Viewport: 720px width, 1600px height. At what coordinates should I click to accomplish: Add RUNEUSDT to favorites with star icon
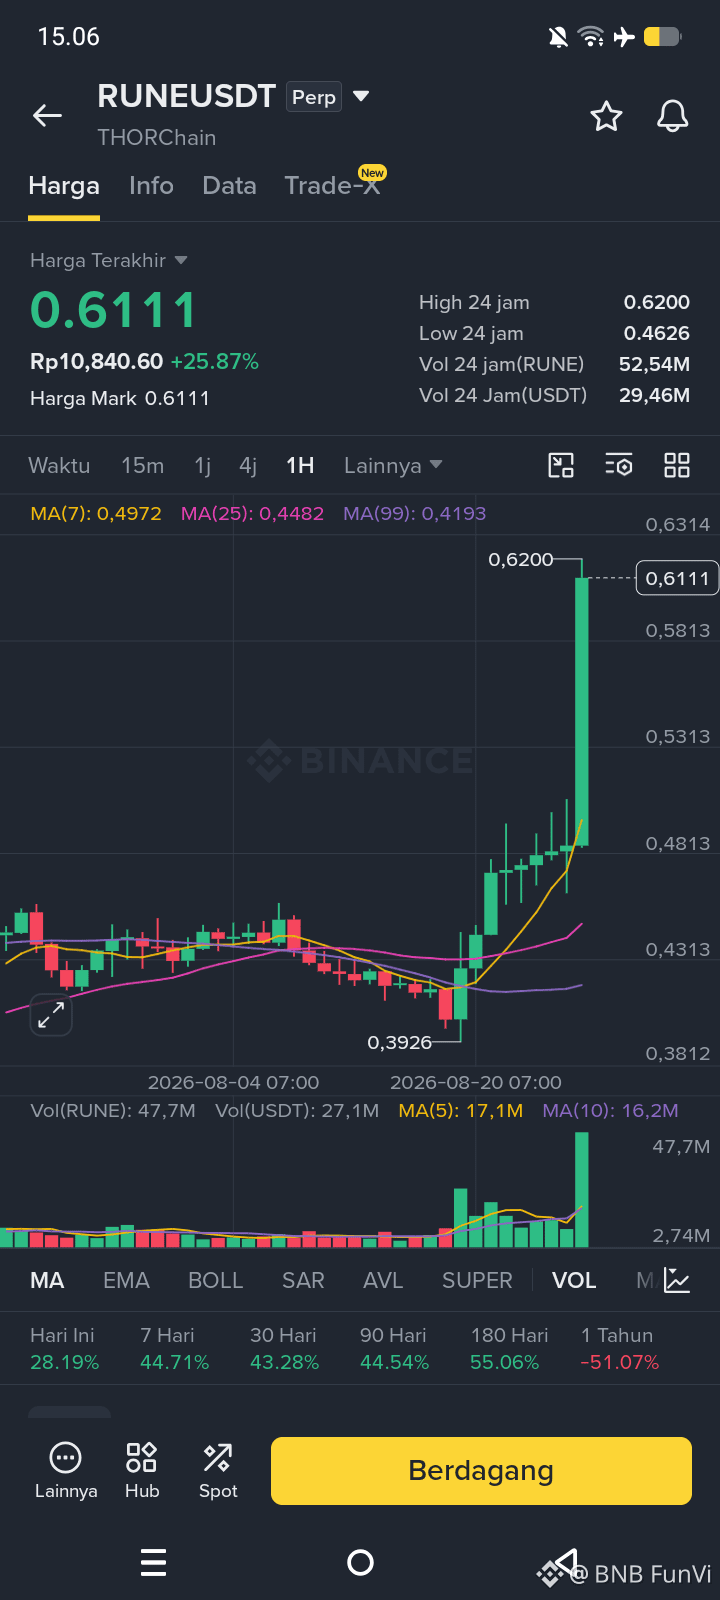pos(606,117)
